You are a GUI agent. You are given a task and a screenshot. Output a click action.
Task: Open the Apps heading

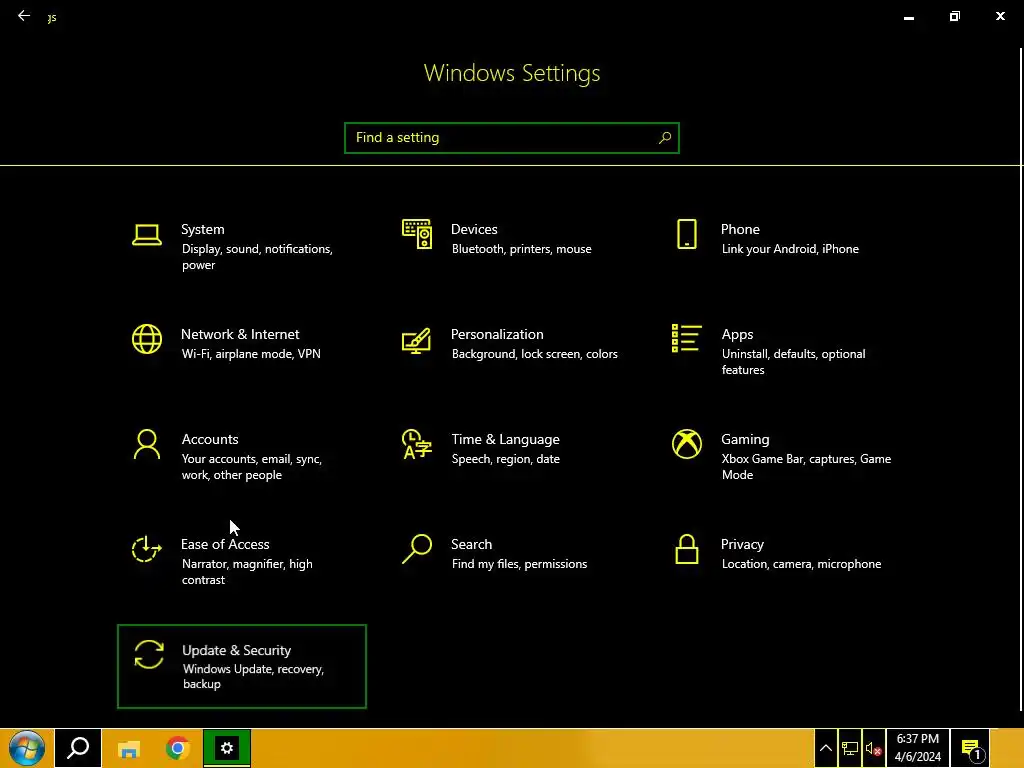tap(737, 334)
